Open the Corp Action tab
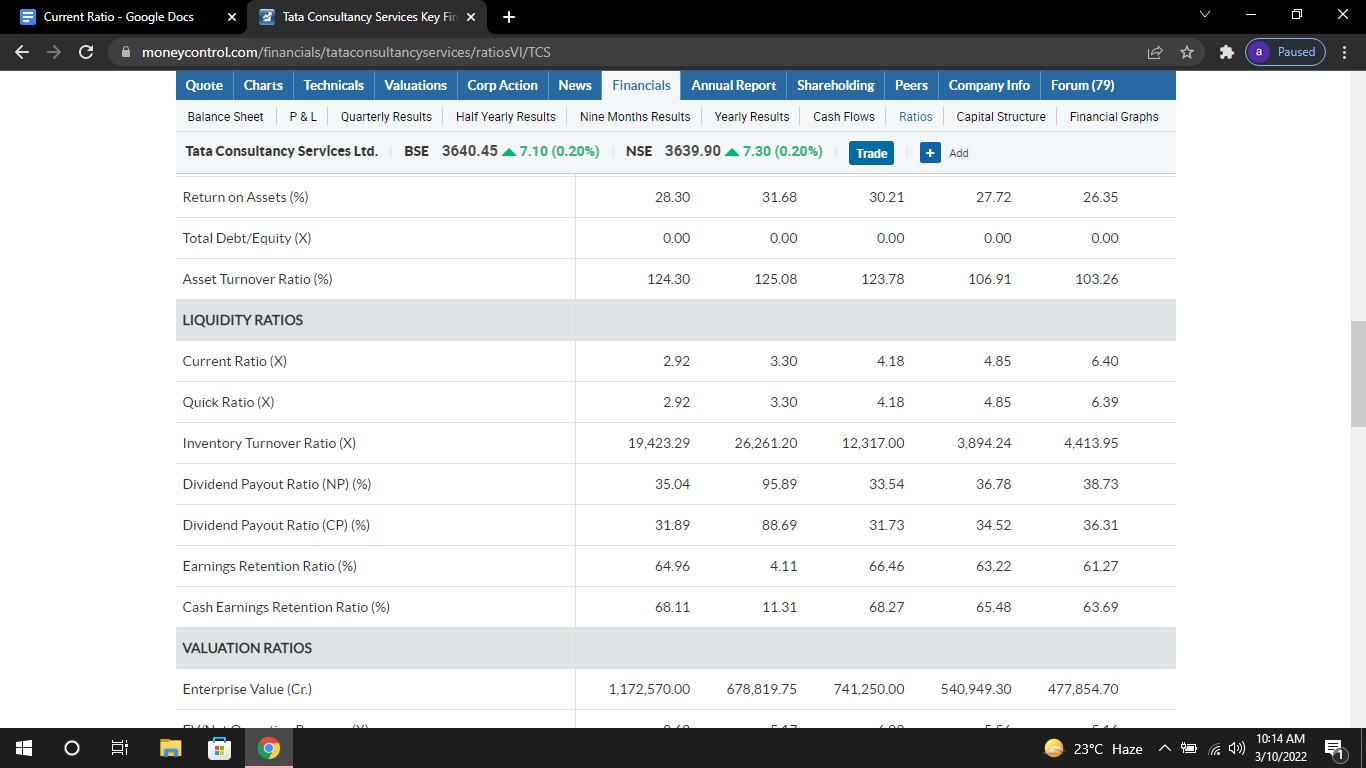The image size is (1366, 768). [502, 85]
